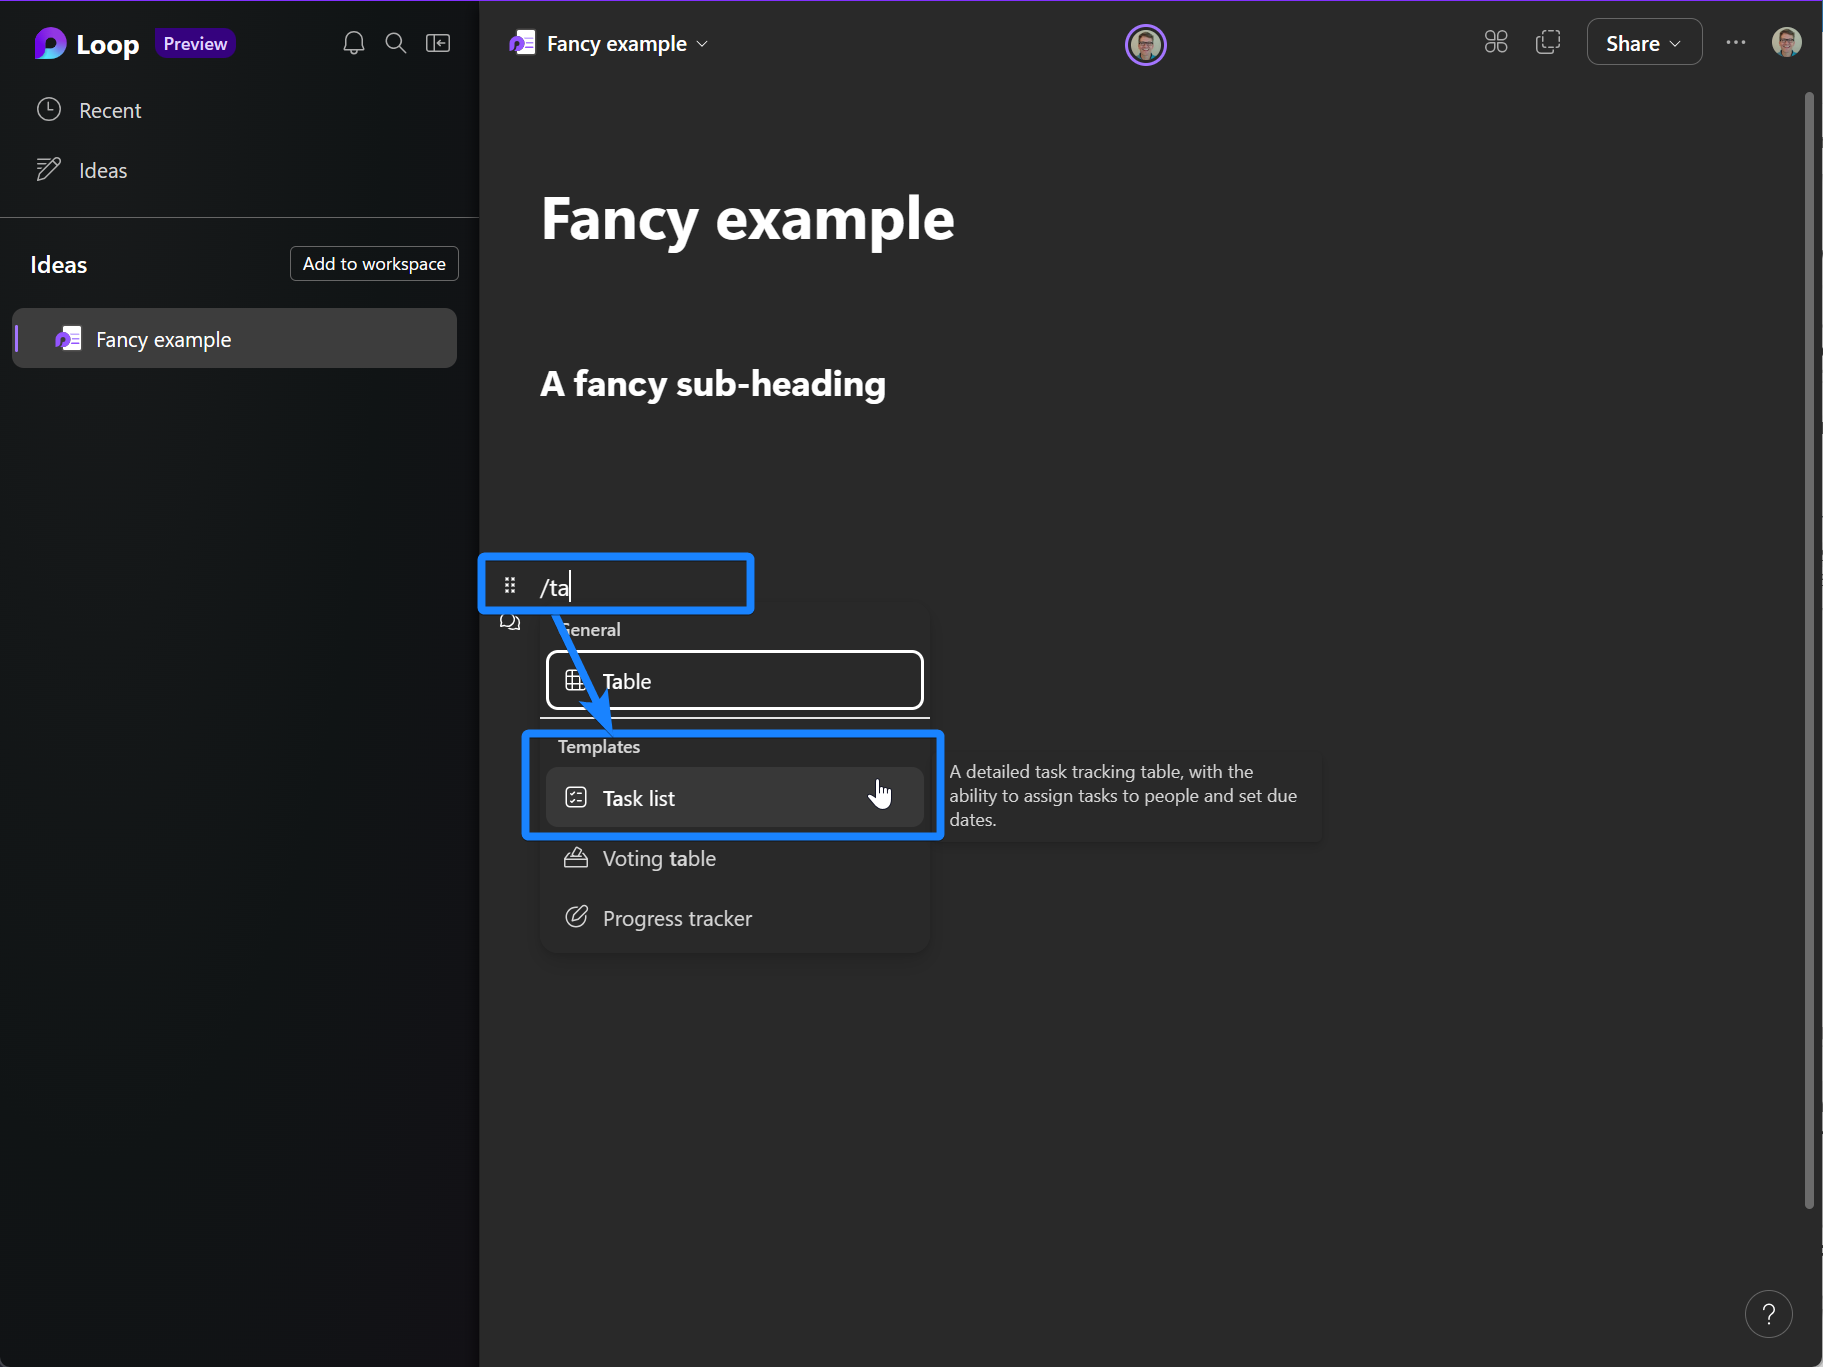Open comments on the current block
1823x1367 pixels.
click(x=510, y=621)
